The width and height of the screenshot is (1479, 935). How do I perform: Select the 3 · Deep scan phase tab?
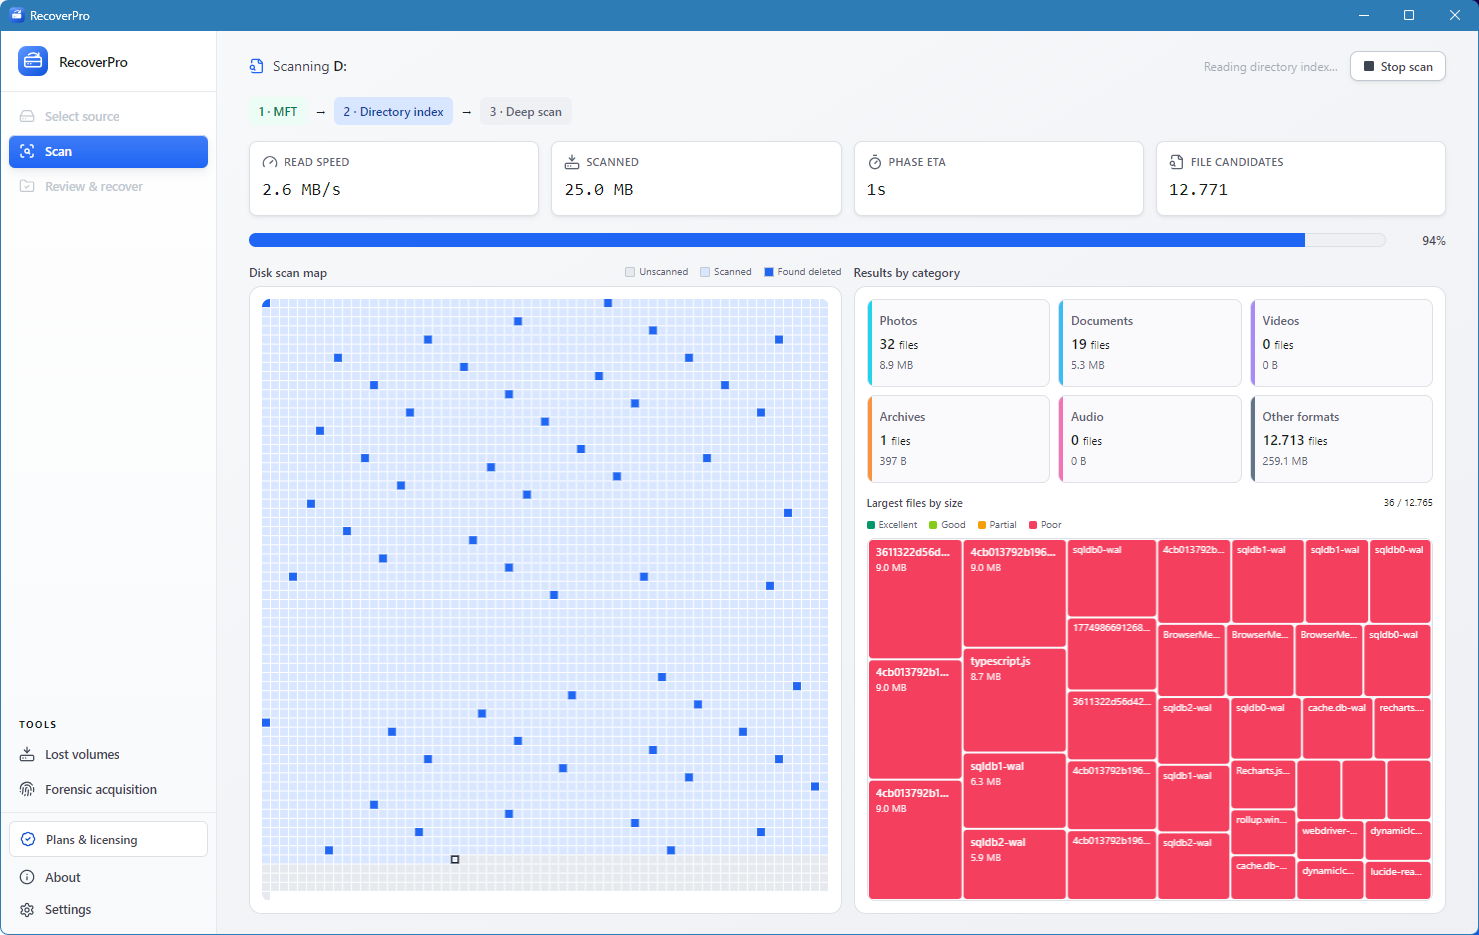526,112
